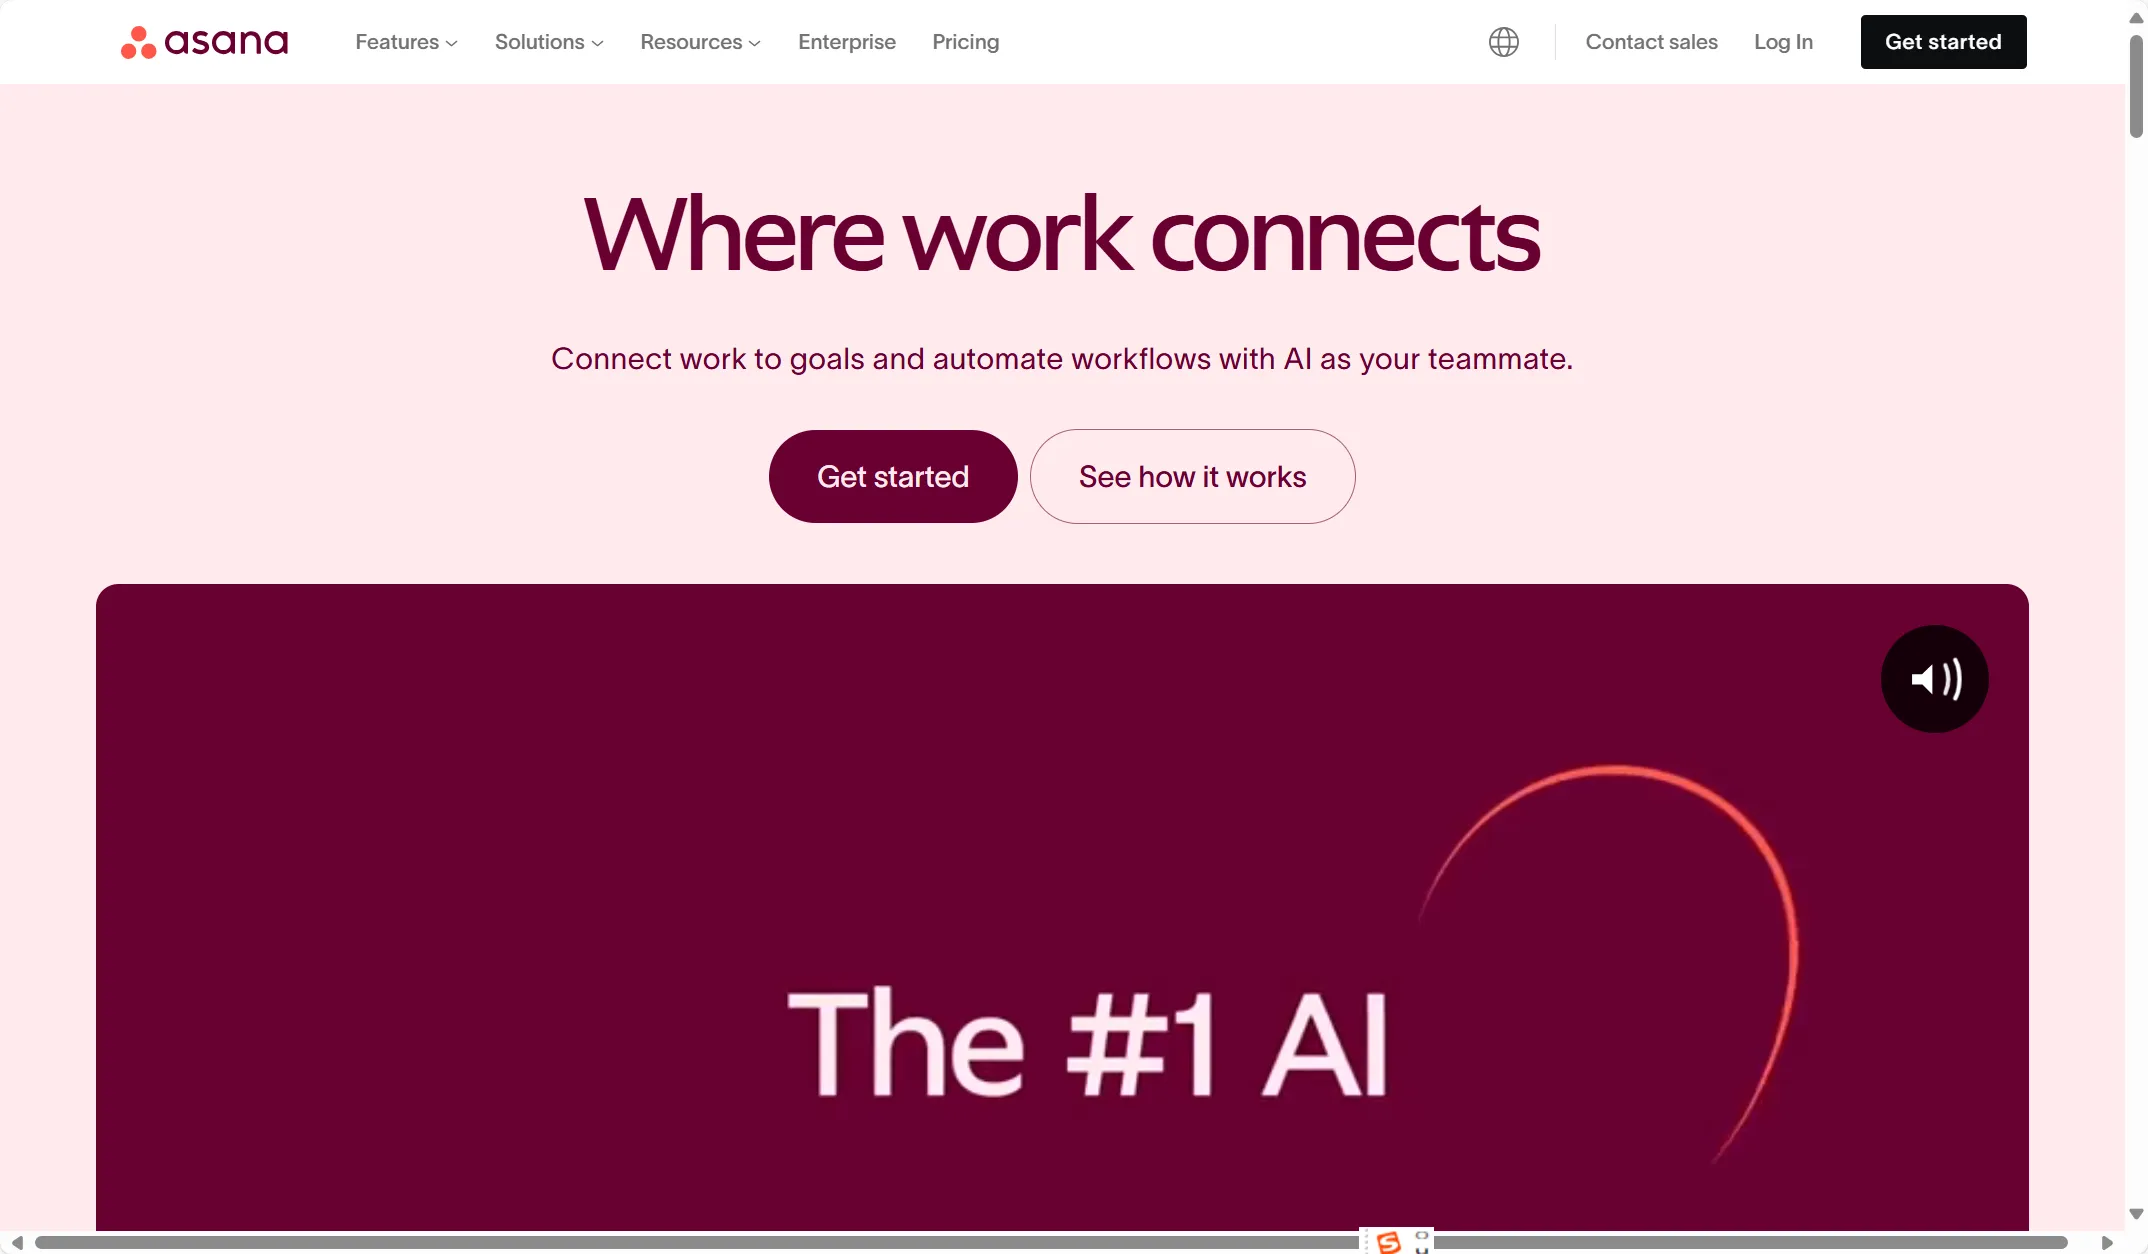Expand the Resources dropdown menu
2148x1254 pixels.
[700, 42]
